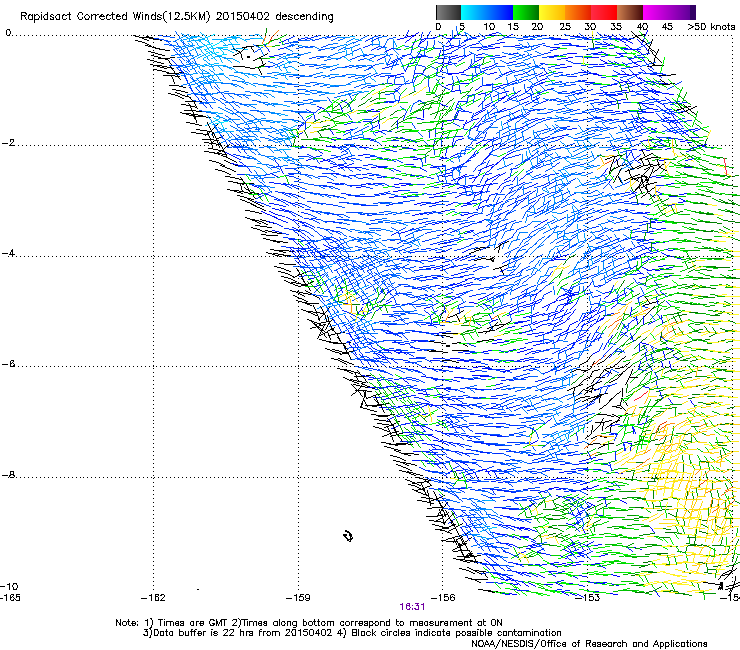Click the latitude axis label '-2'
The width and height of the screenshot is (740, 650).
tap(8, 143)
